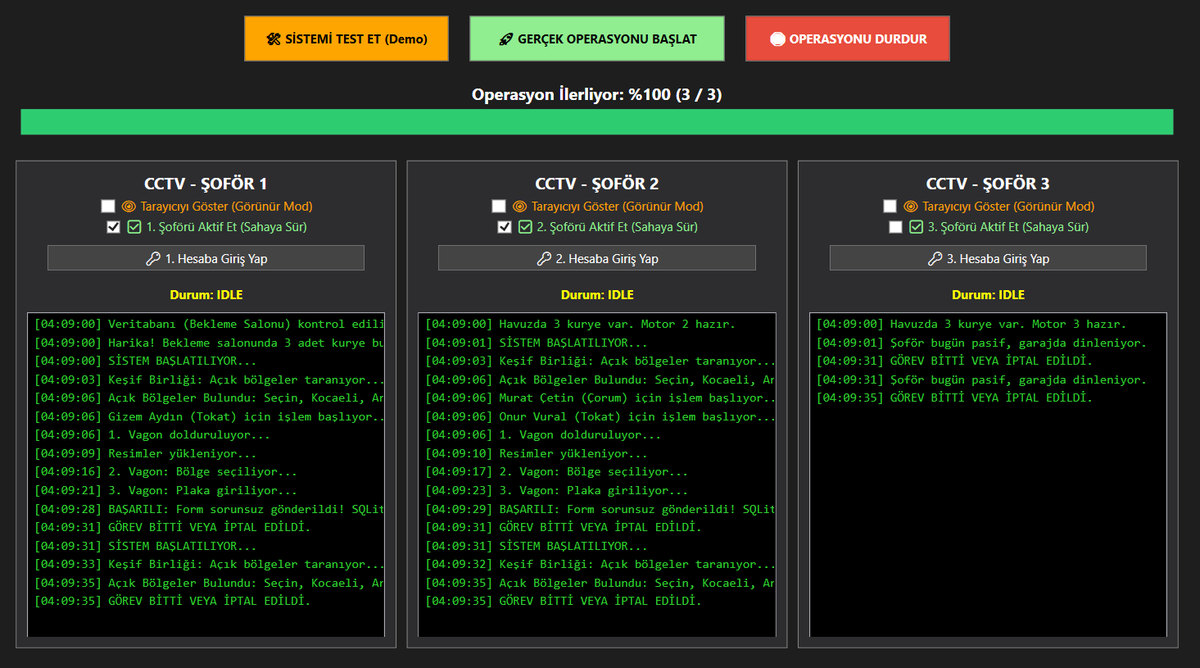The image size is (1200, 668).
Task: Click the Motor 3 hazır log line
Action: pos(971,324)
